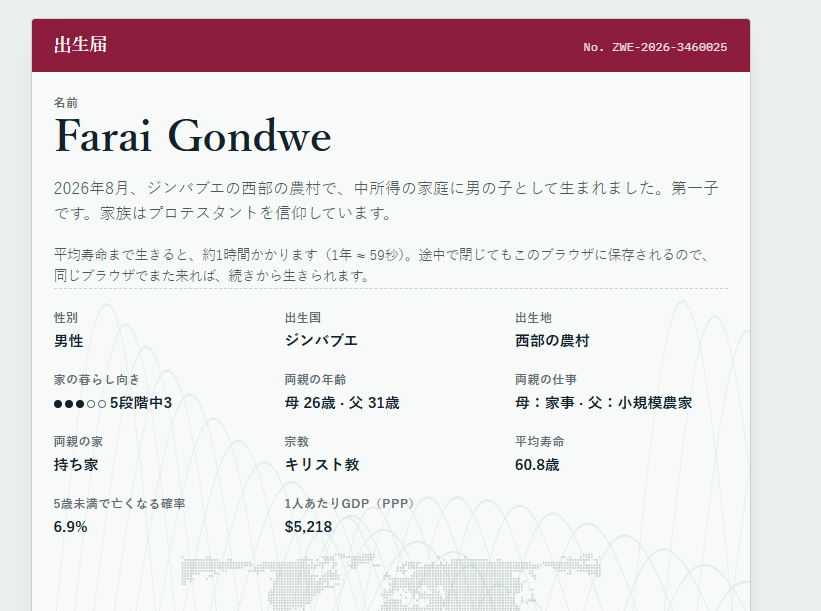This screenshot has height=611, width=821.
Task: Click the キリスト教 value
Action: point(322,464)
